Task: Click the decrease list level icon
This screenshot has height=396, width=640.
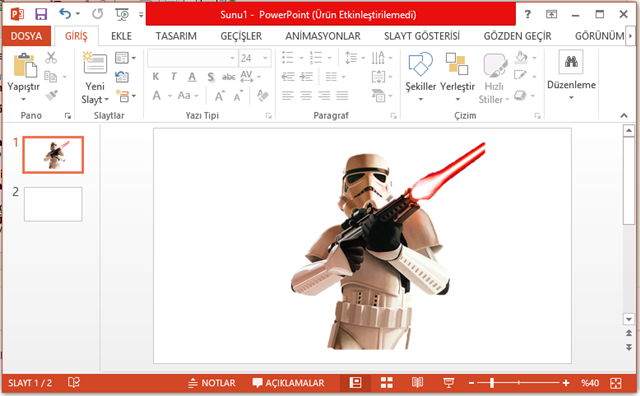Action: 288,76
